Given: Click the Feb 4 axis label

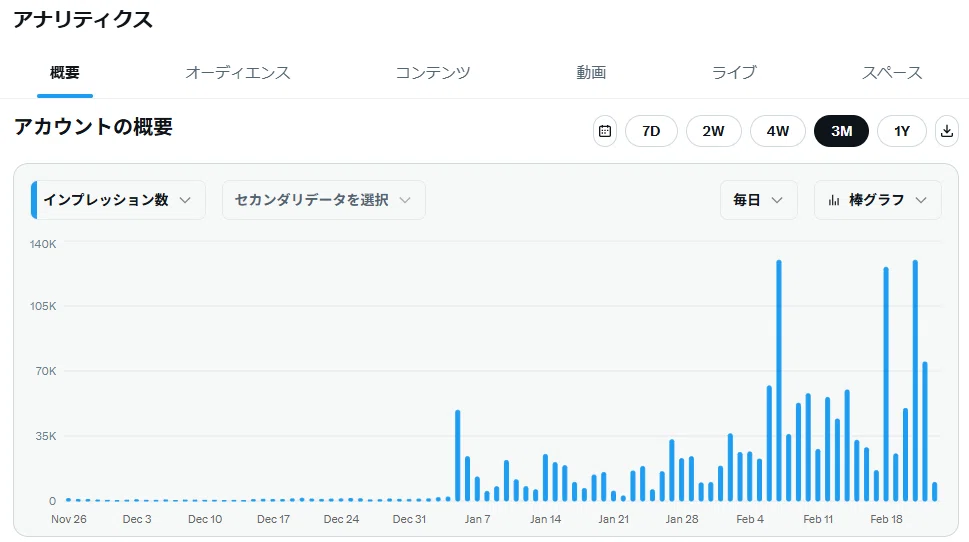Looking at the screenshot, I should click(x=750, y=519).
